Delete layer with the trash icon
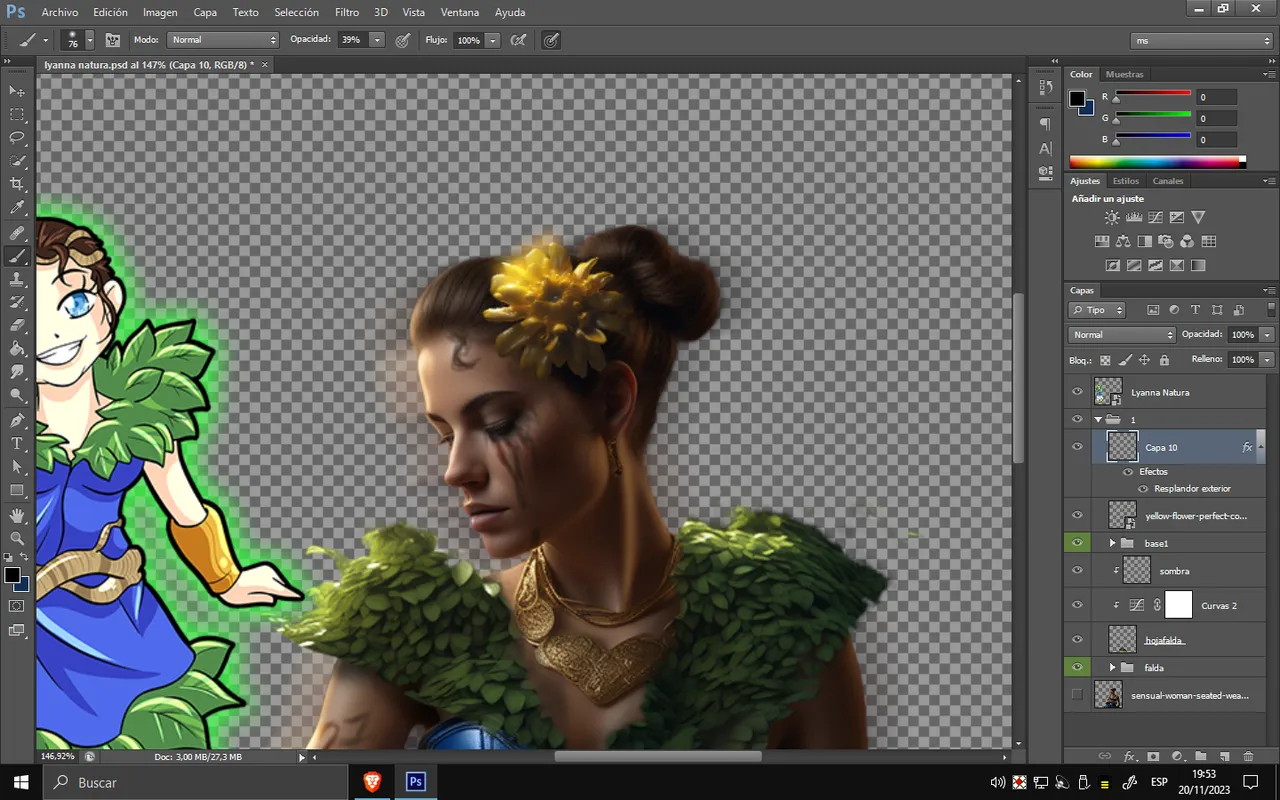The width and height of the screenshot is (1280, 800). pos(1248,757)
